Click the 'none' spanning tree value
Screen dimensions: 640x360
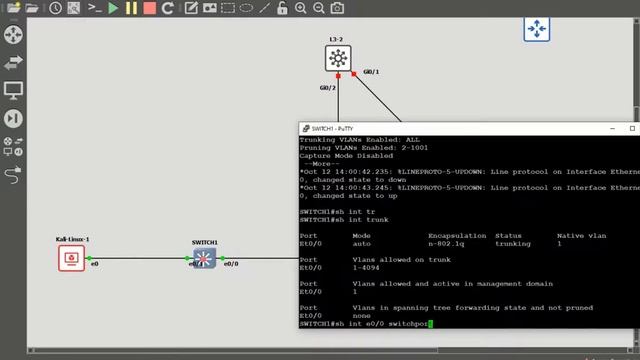(361, 316)
